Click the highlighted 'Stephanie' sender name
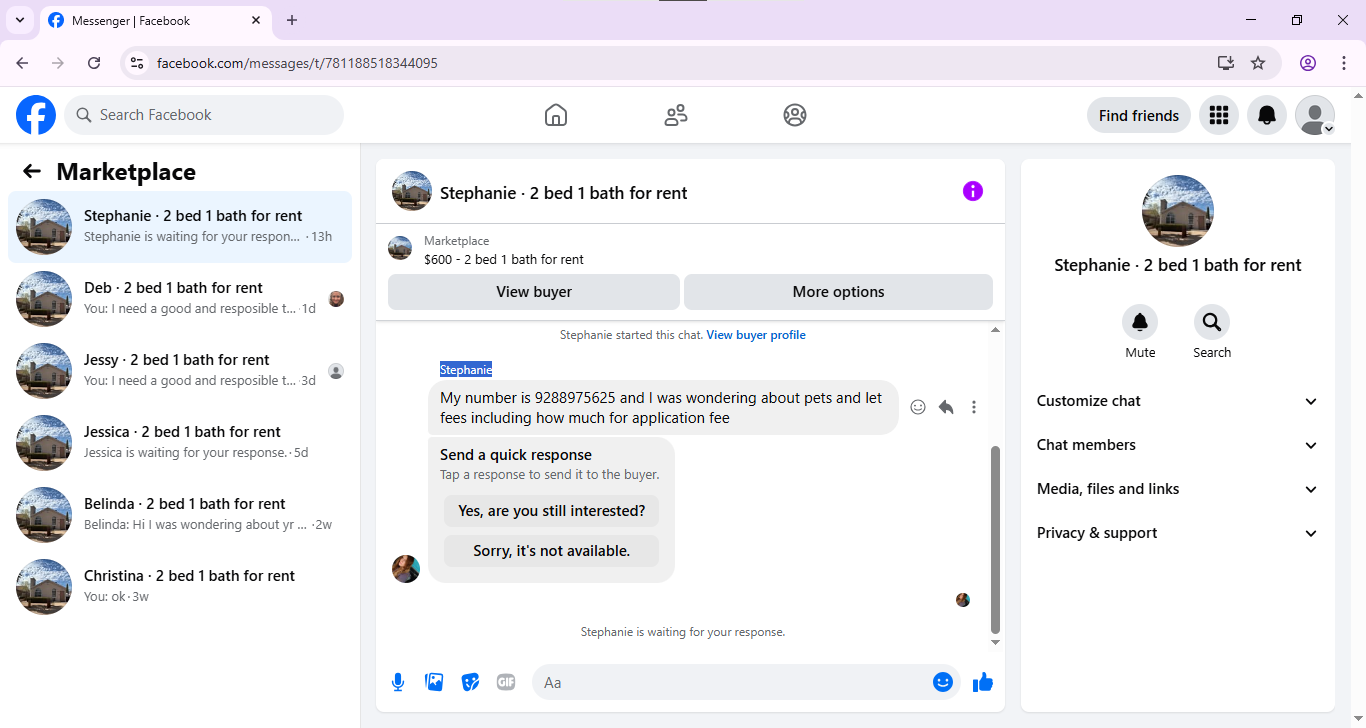The image size is (1366, 728). (x=466, y=370)
